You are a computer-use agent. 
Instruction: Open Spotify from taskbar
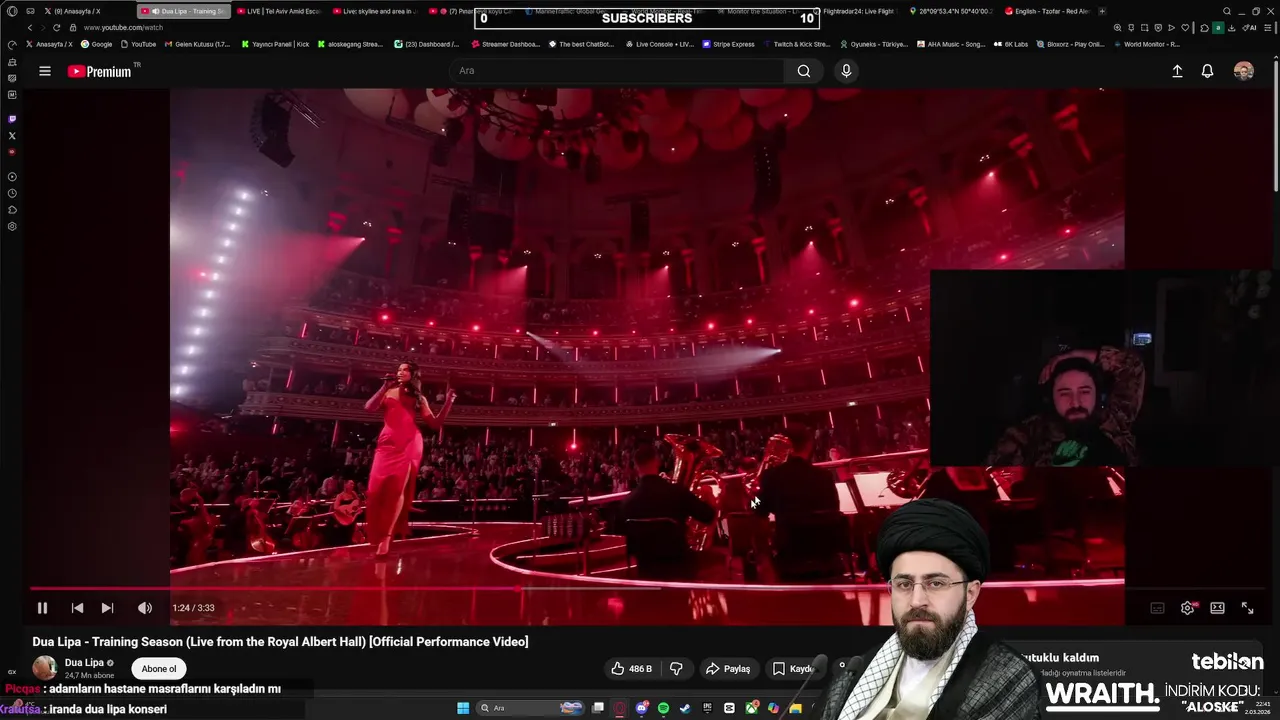663,708
